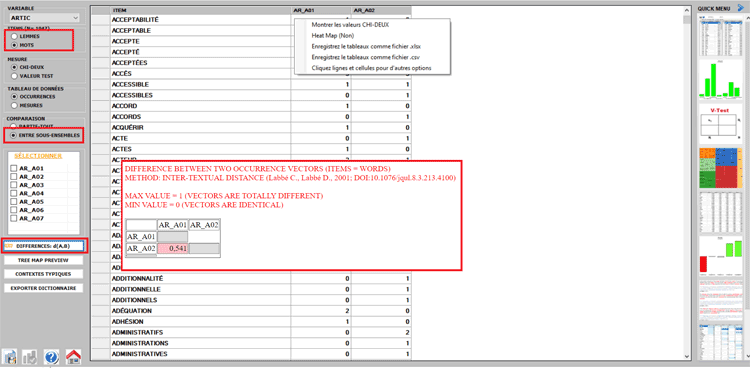Screen dimensions: 750x368
Task: Select the ADMINISTRATIVES row
Action: (x=251, y=354)
